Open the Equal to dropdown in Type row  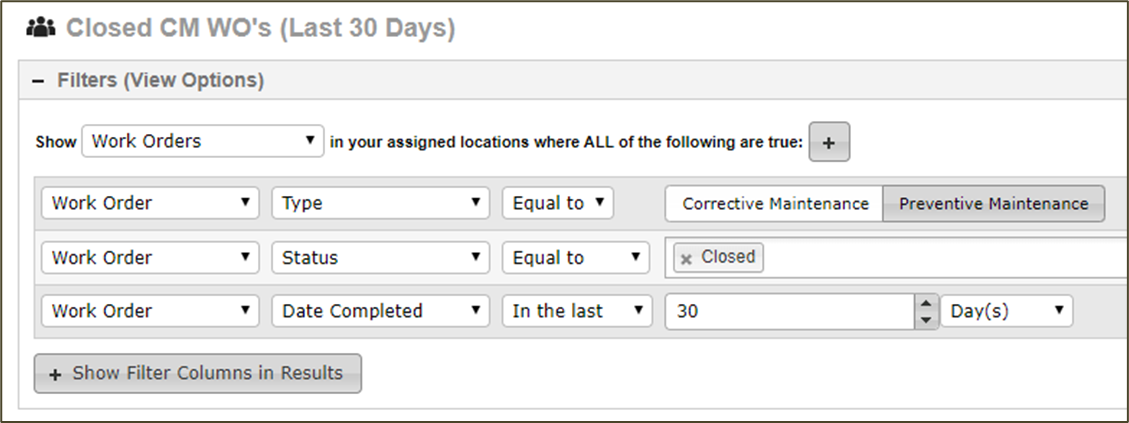pyautogui.click(x=557, y=203)
